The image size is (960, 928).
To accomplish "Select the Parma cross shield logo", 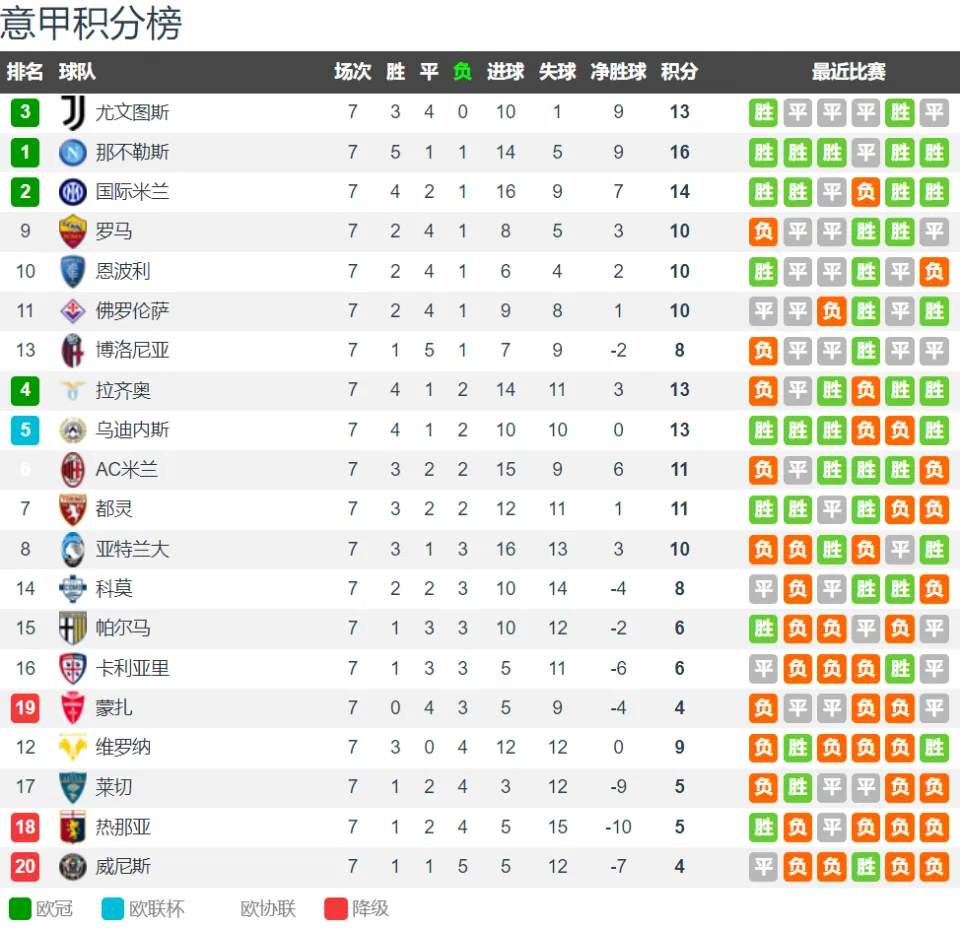I will coord(72,628).
